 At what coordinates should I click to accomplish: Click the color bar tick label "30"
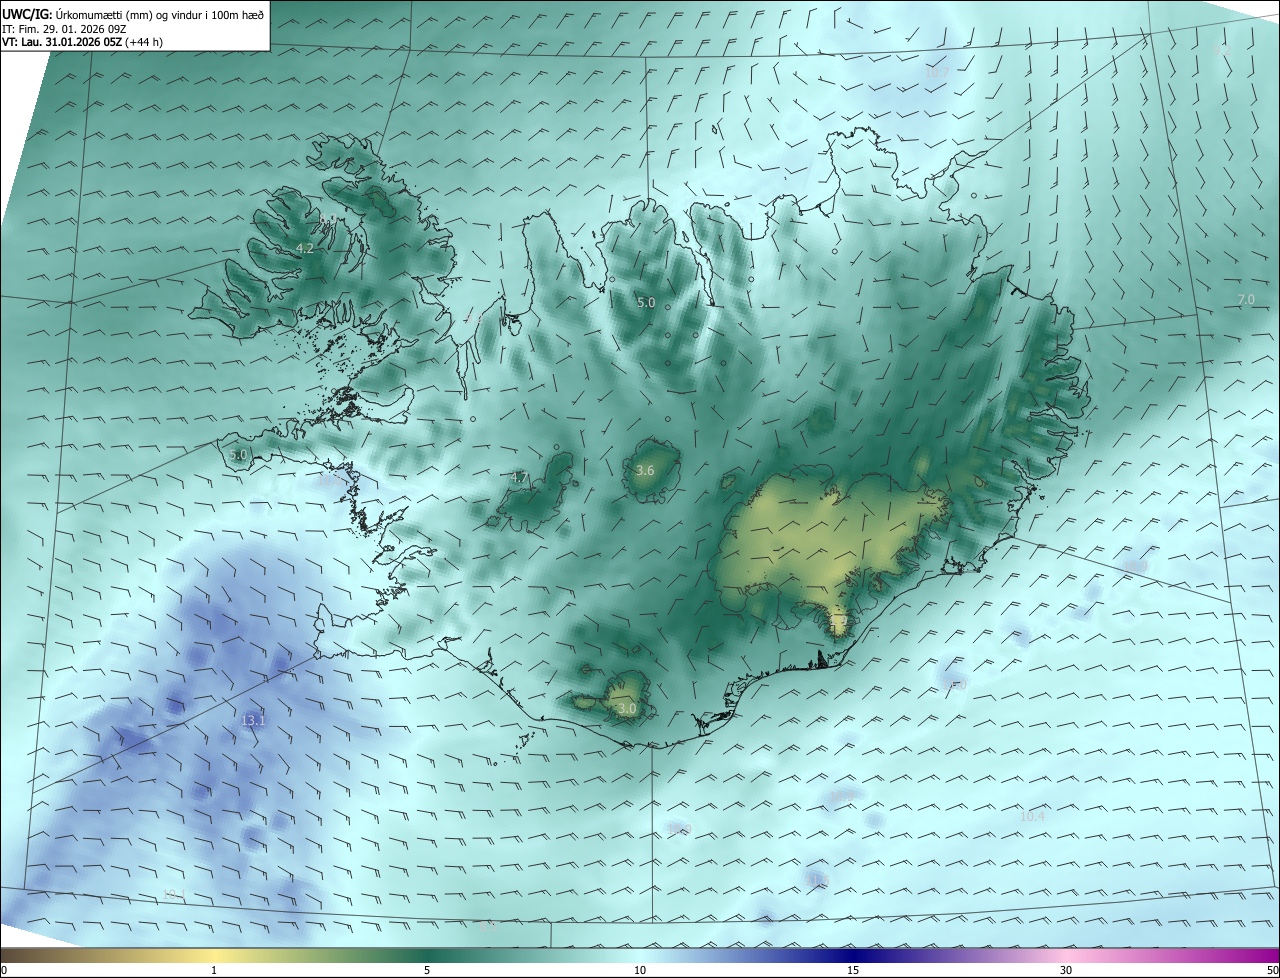(1066, 970)
